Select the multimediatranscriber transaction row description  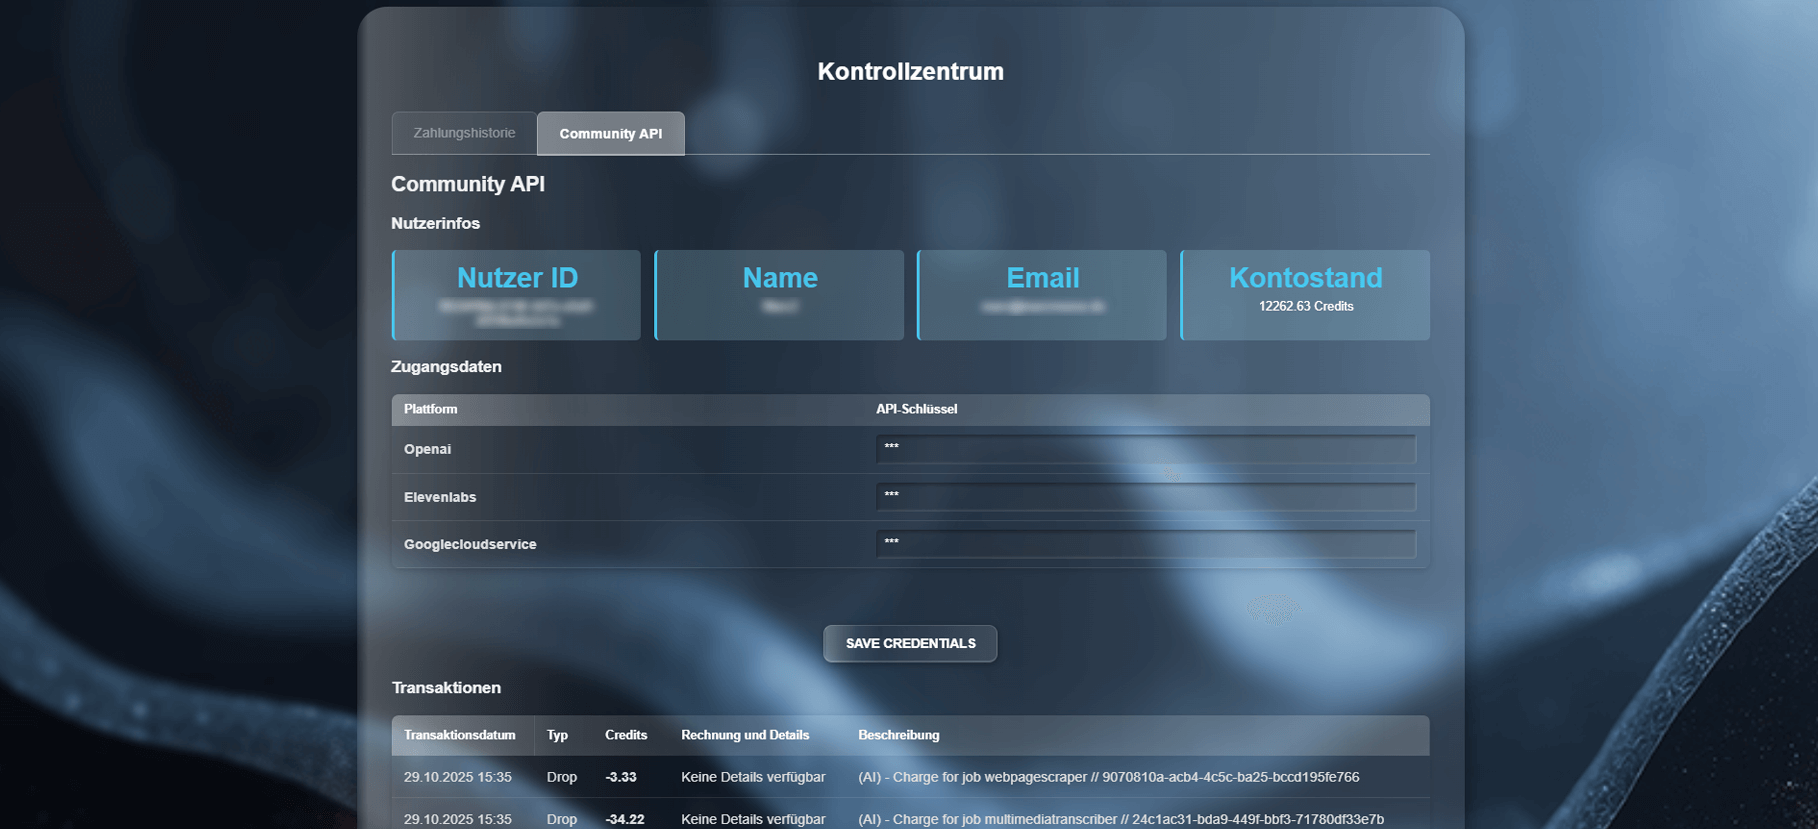[1120, 819]
